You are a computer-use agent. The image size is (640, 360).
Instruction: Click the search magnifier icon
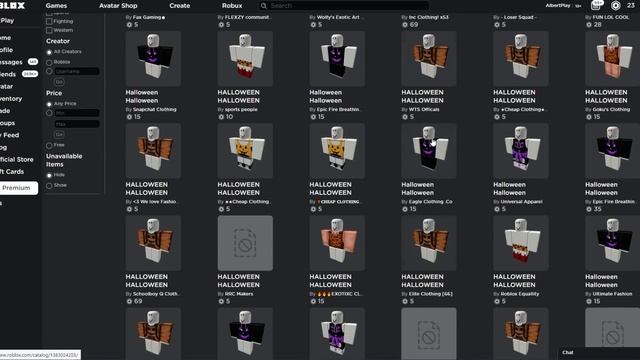264,6
